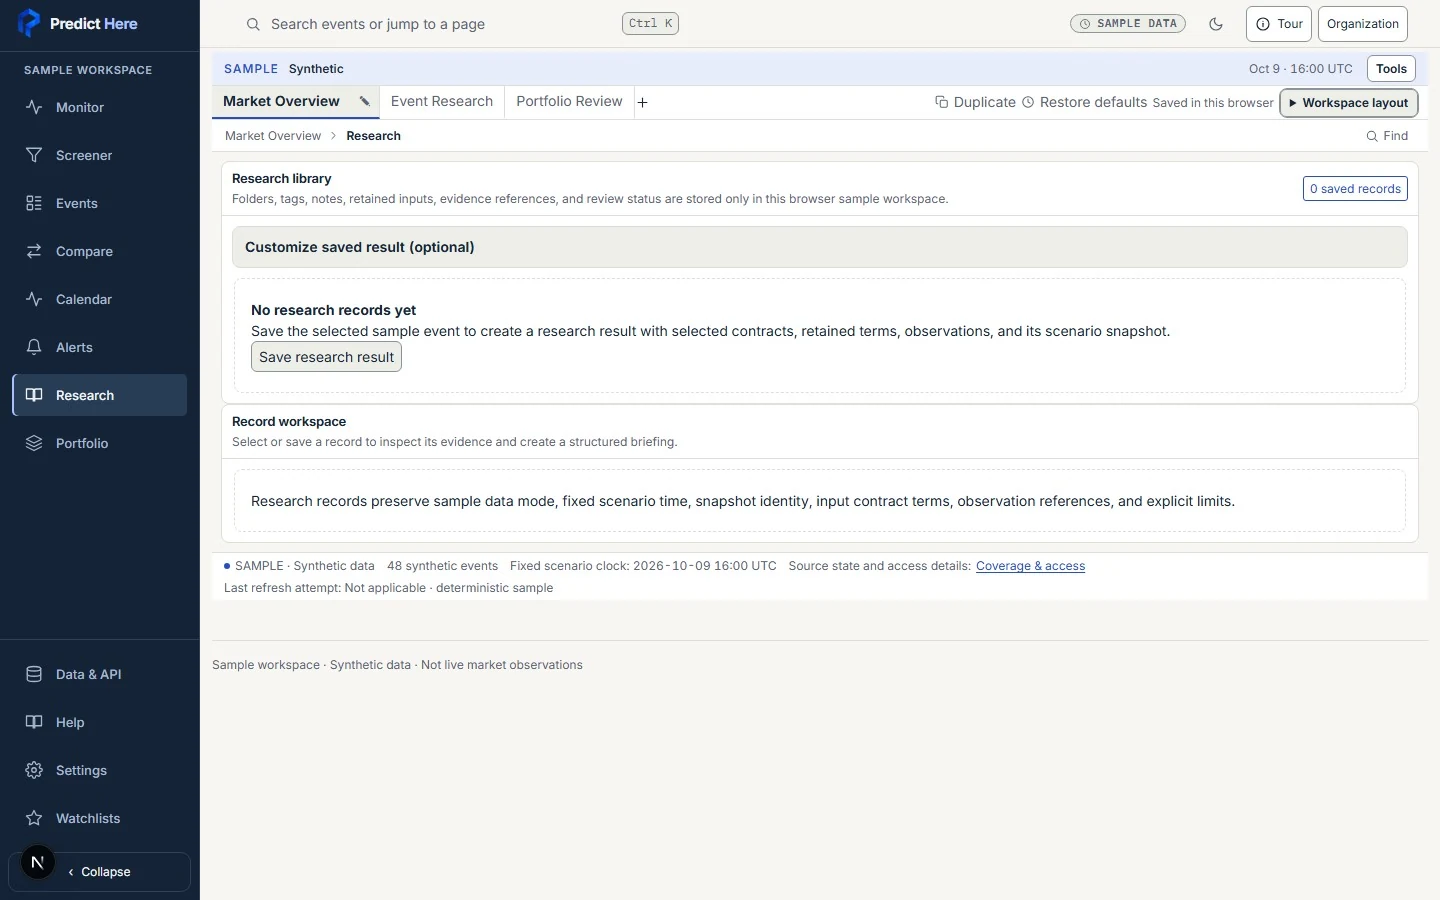Click Restore defaults

pos(1084,102)
